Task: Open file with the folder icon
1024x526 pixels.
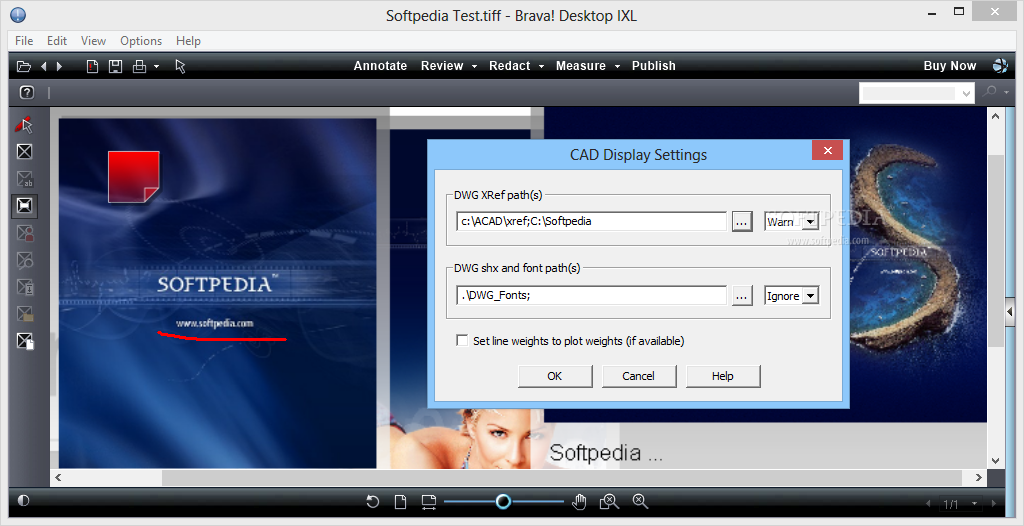Action: pos(24,66)
